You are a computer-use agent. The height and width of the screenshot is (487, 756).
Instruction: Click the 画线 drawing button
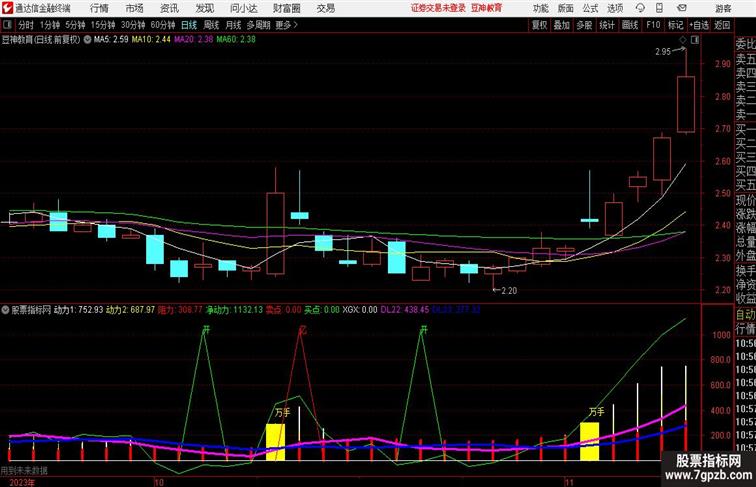630,25
